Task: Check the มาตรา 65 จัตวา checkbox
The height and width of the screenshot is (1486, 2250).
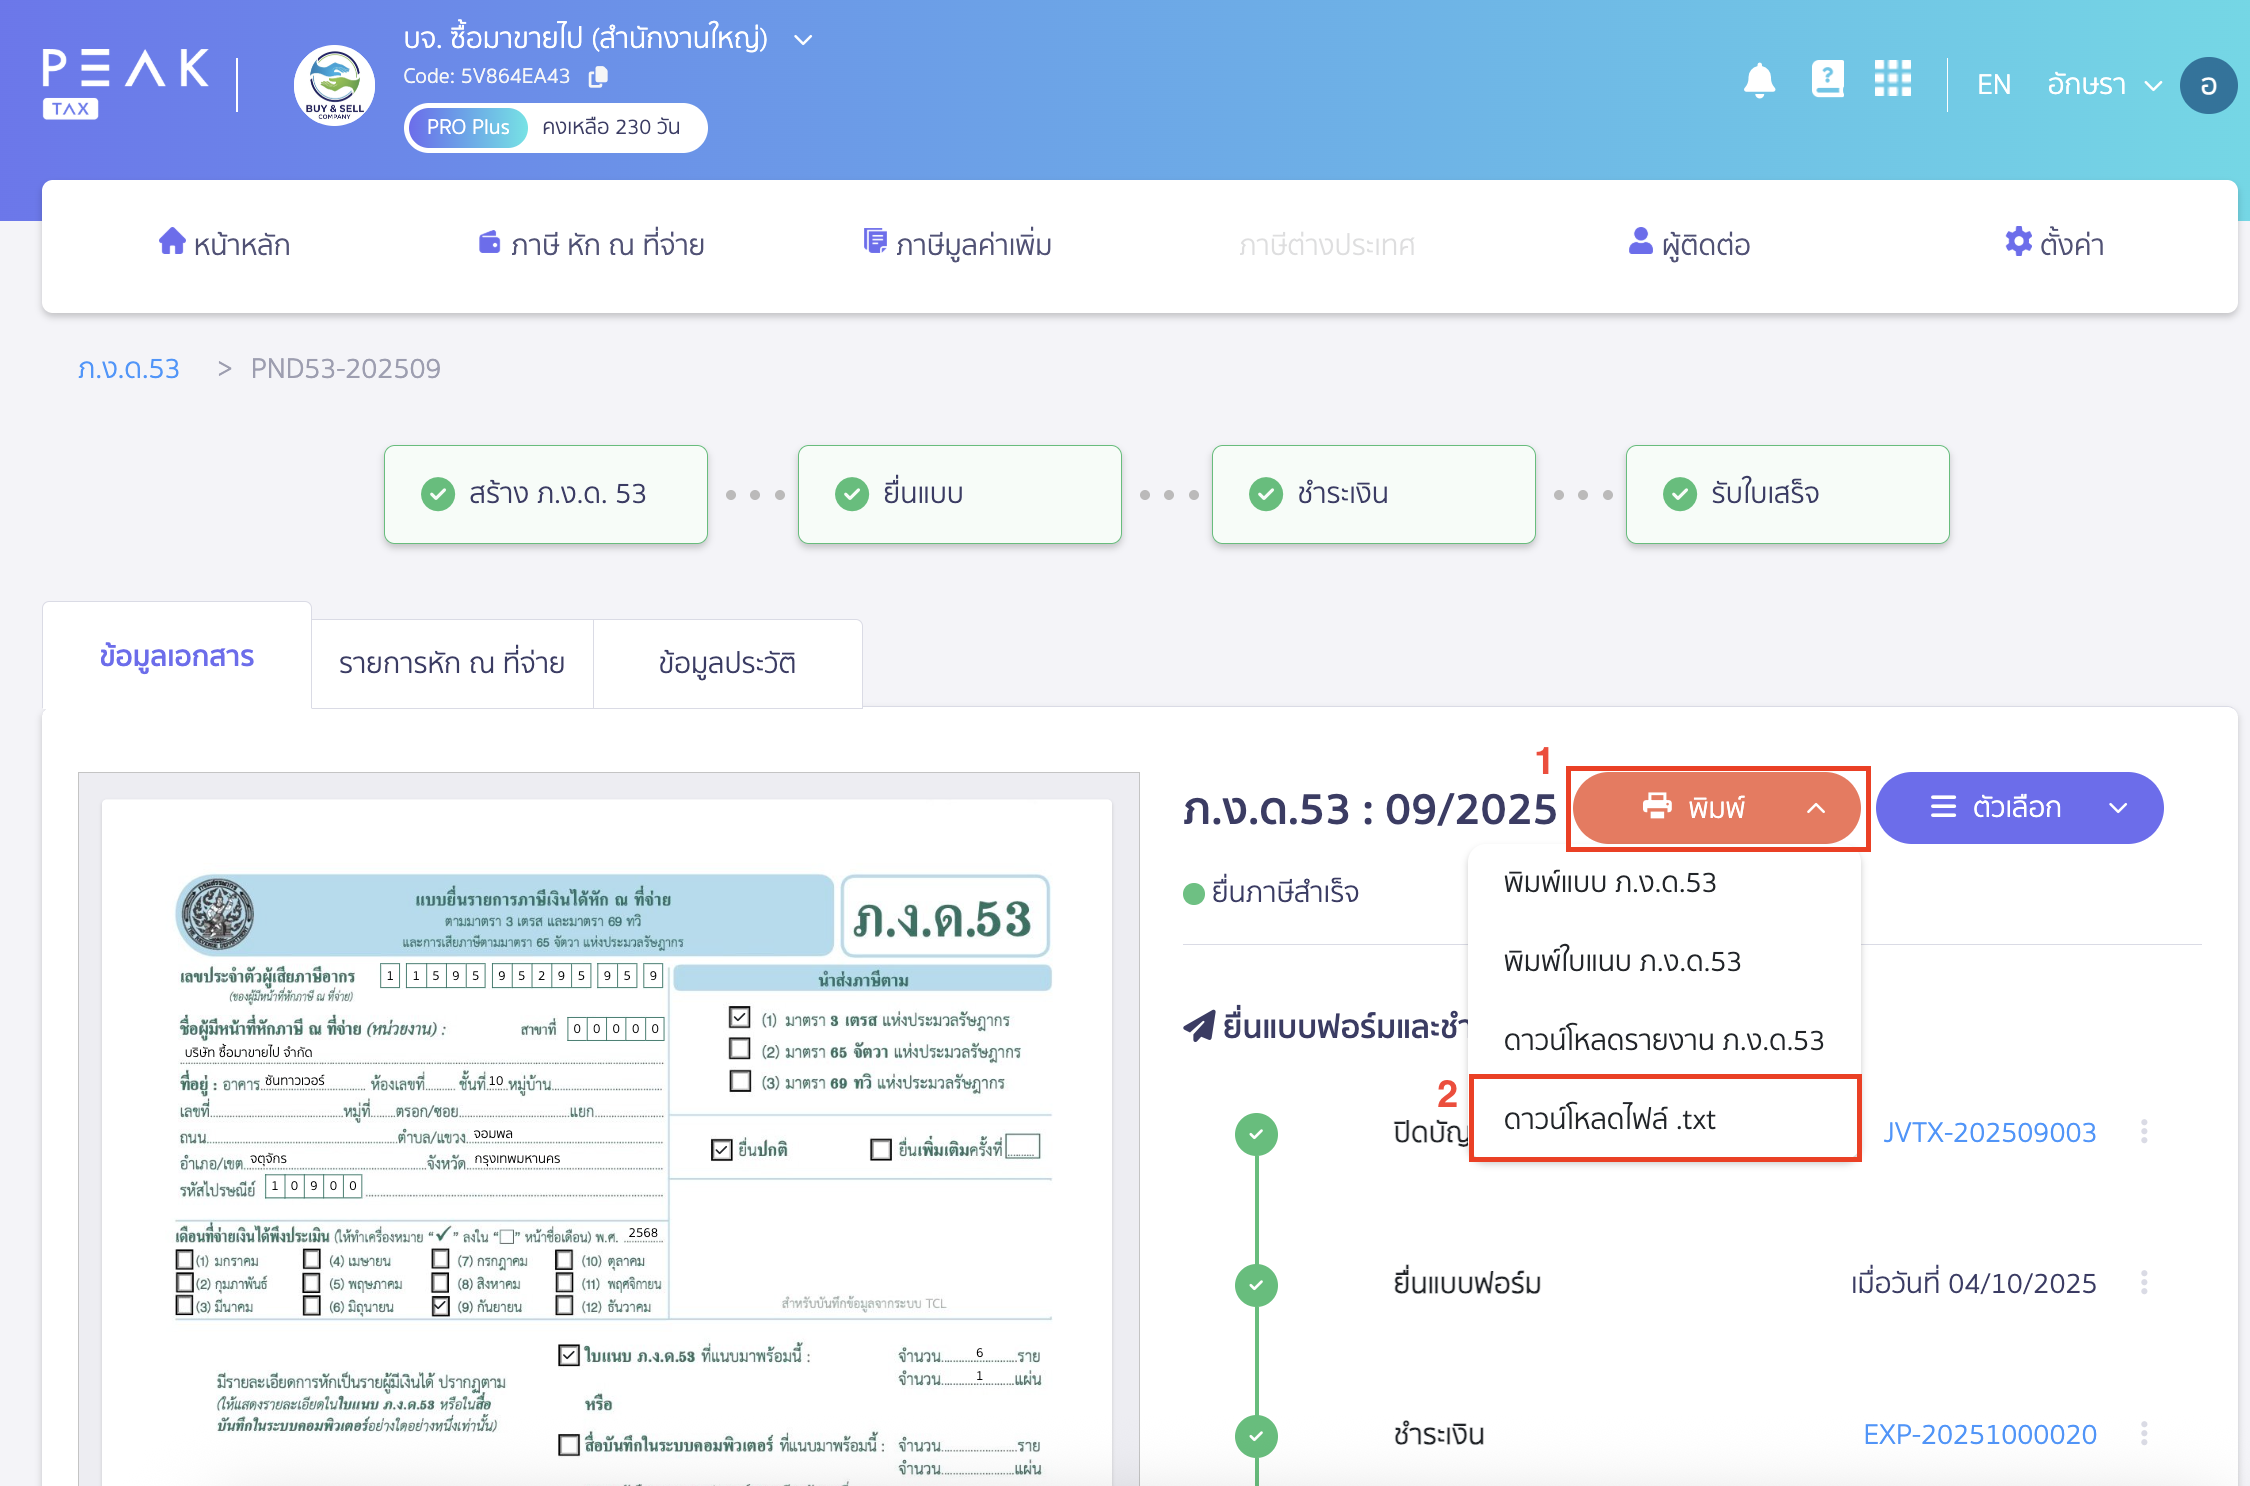Action: (740, 1050)
